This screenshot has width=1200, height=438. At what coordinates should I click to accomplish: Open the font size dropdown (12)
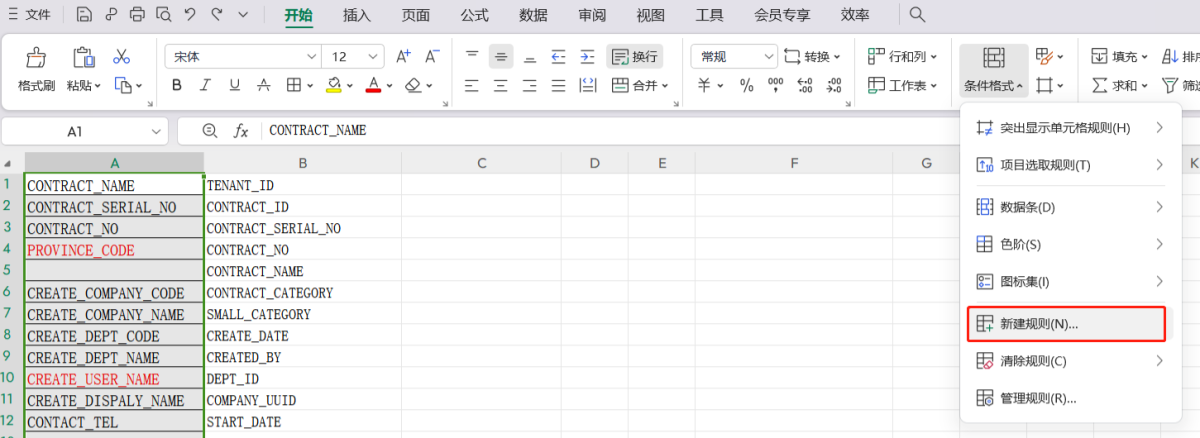(x=374, y=57)
